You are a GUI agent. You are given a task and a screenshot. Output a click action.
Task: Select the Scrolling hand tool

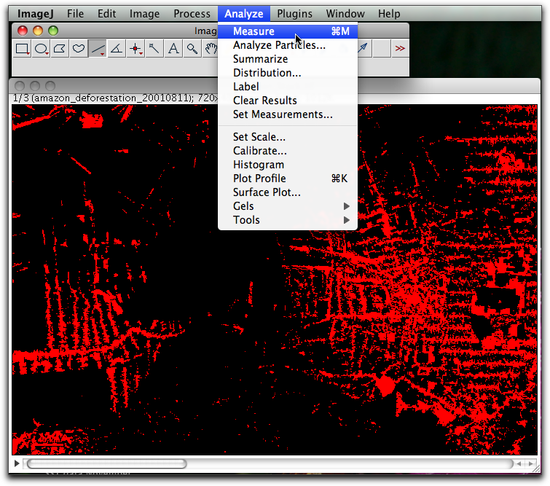210,48
